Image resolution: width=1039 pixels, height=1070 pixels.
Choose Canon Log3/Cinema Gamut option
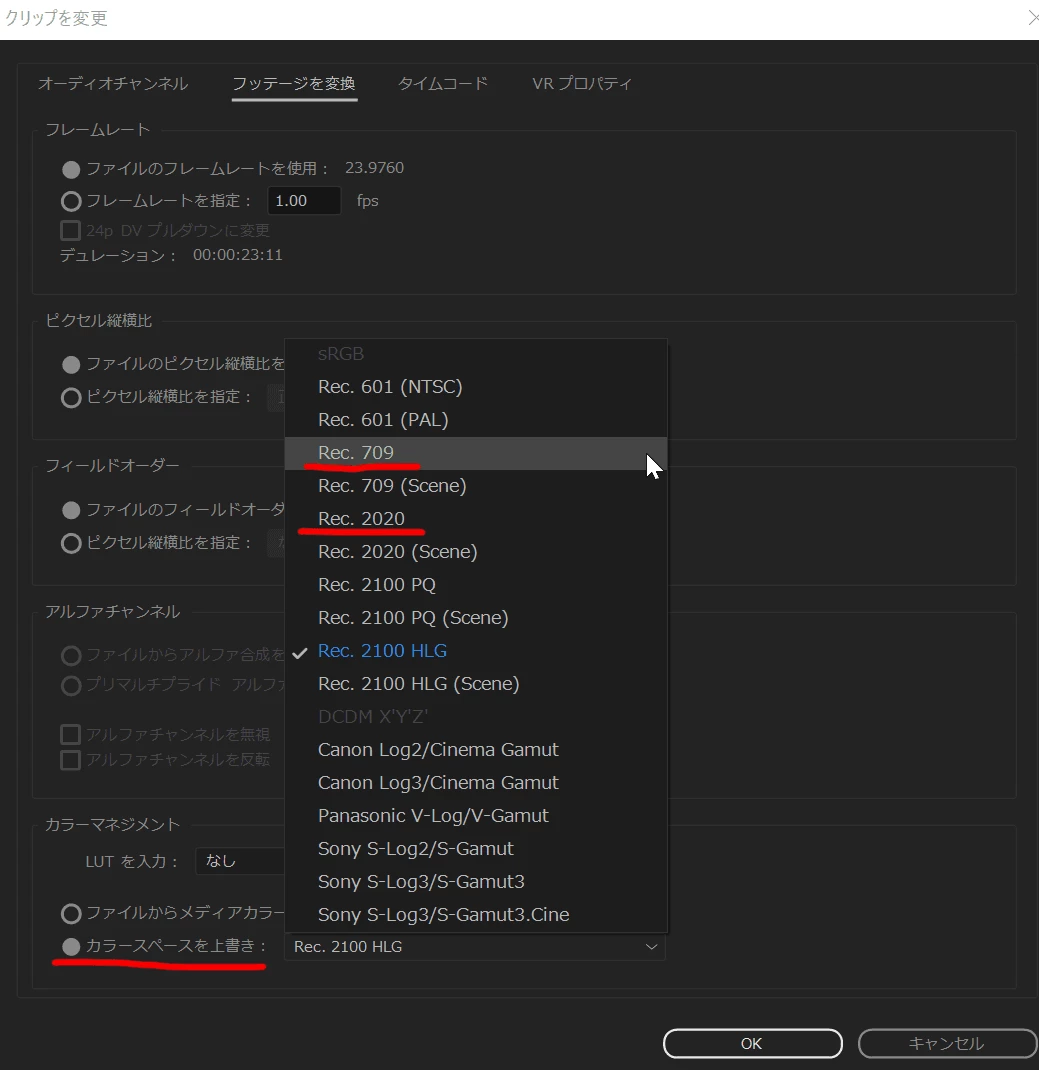click(x=476, y=783)
